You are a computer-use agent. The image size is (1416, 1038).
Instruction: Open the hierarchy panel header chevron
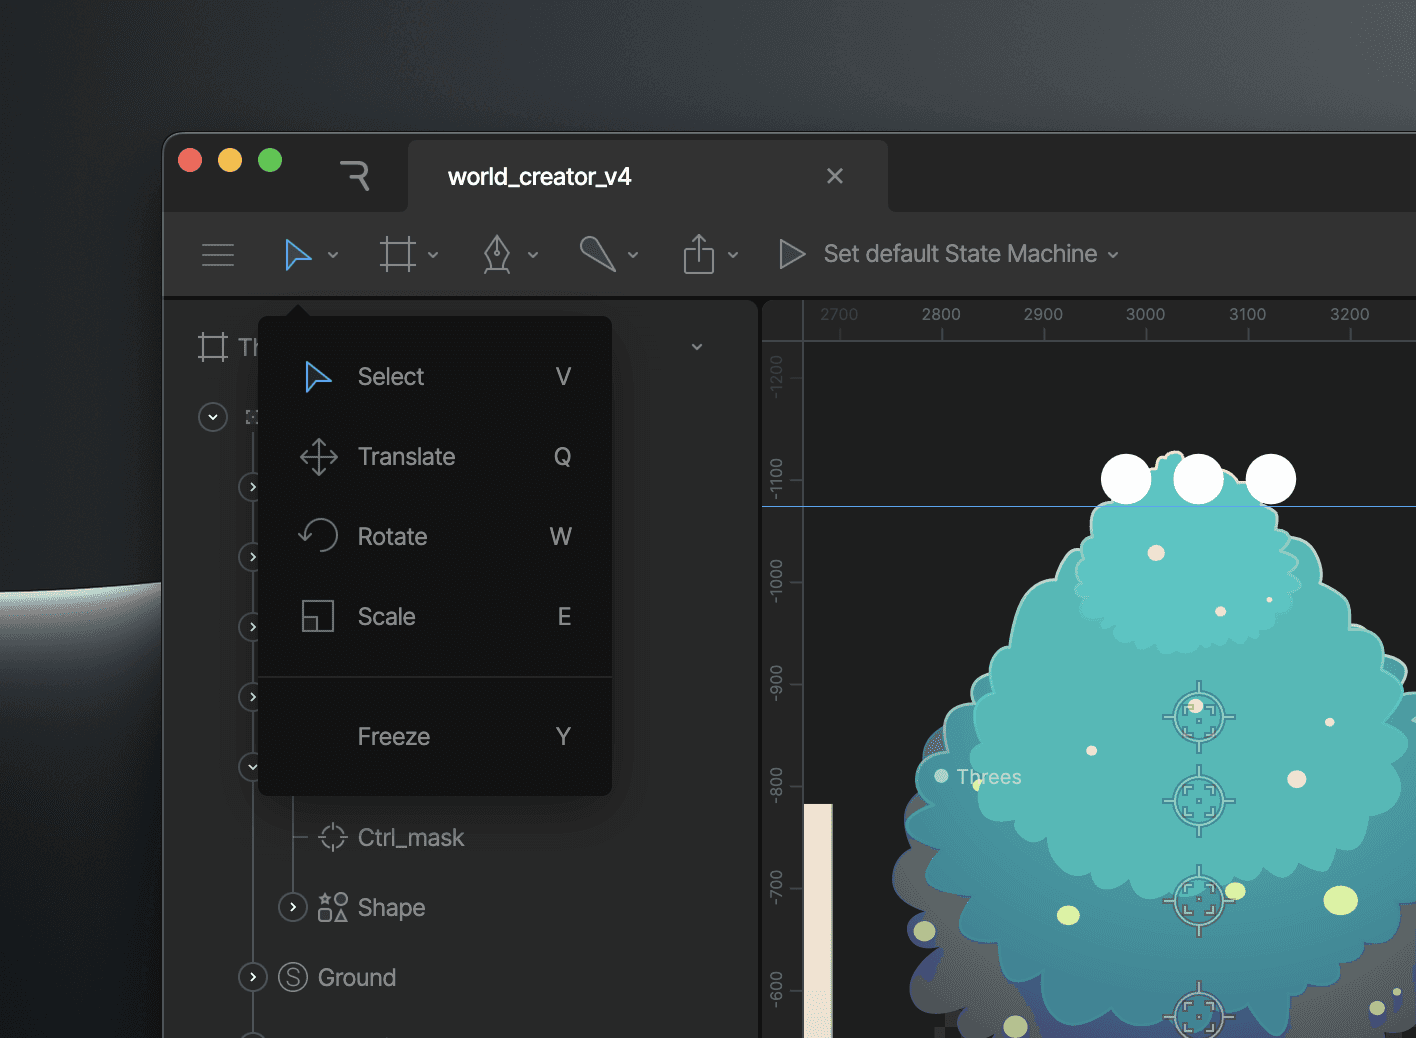(697, 347)
